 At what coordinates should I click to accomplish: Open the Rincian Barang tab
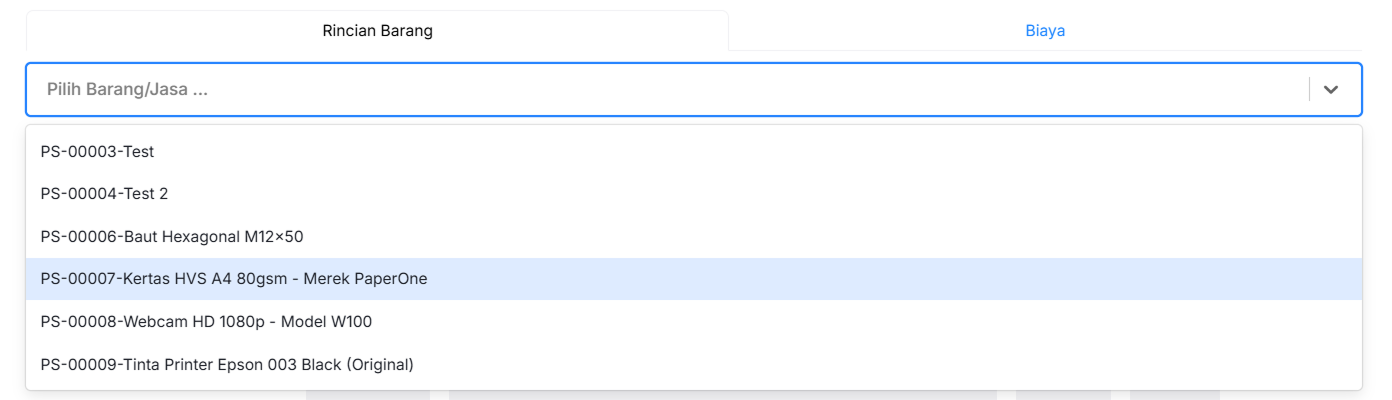click(377, 30)
